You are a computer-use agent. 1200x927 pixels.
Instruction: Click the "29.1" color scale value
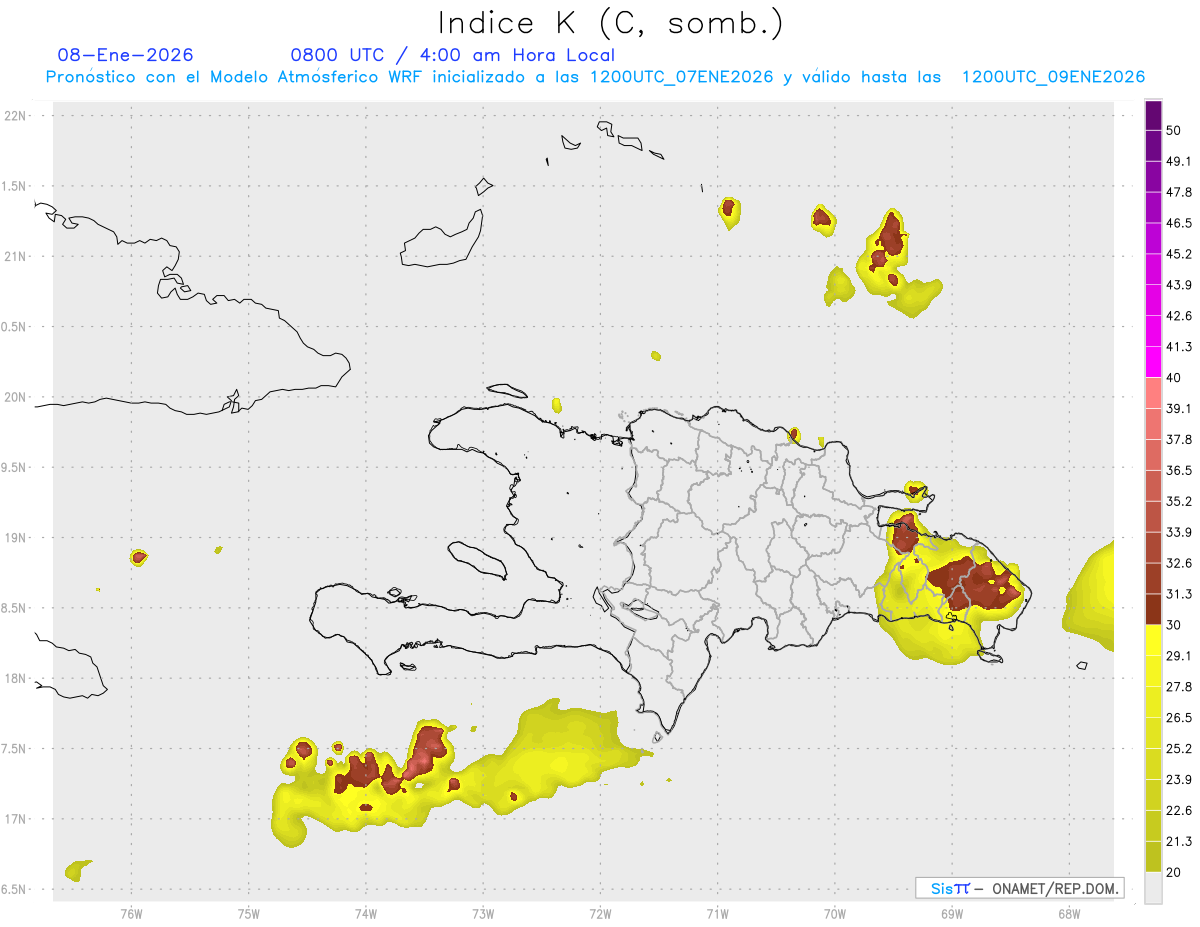point(1179,656)
